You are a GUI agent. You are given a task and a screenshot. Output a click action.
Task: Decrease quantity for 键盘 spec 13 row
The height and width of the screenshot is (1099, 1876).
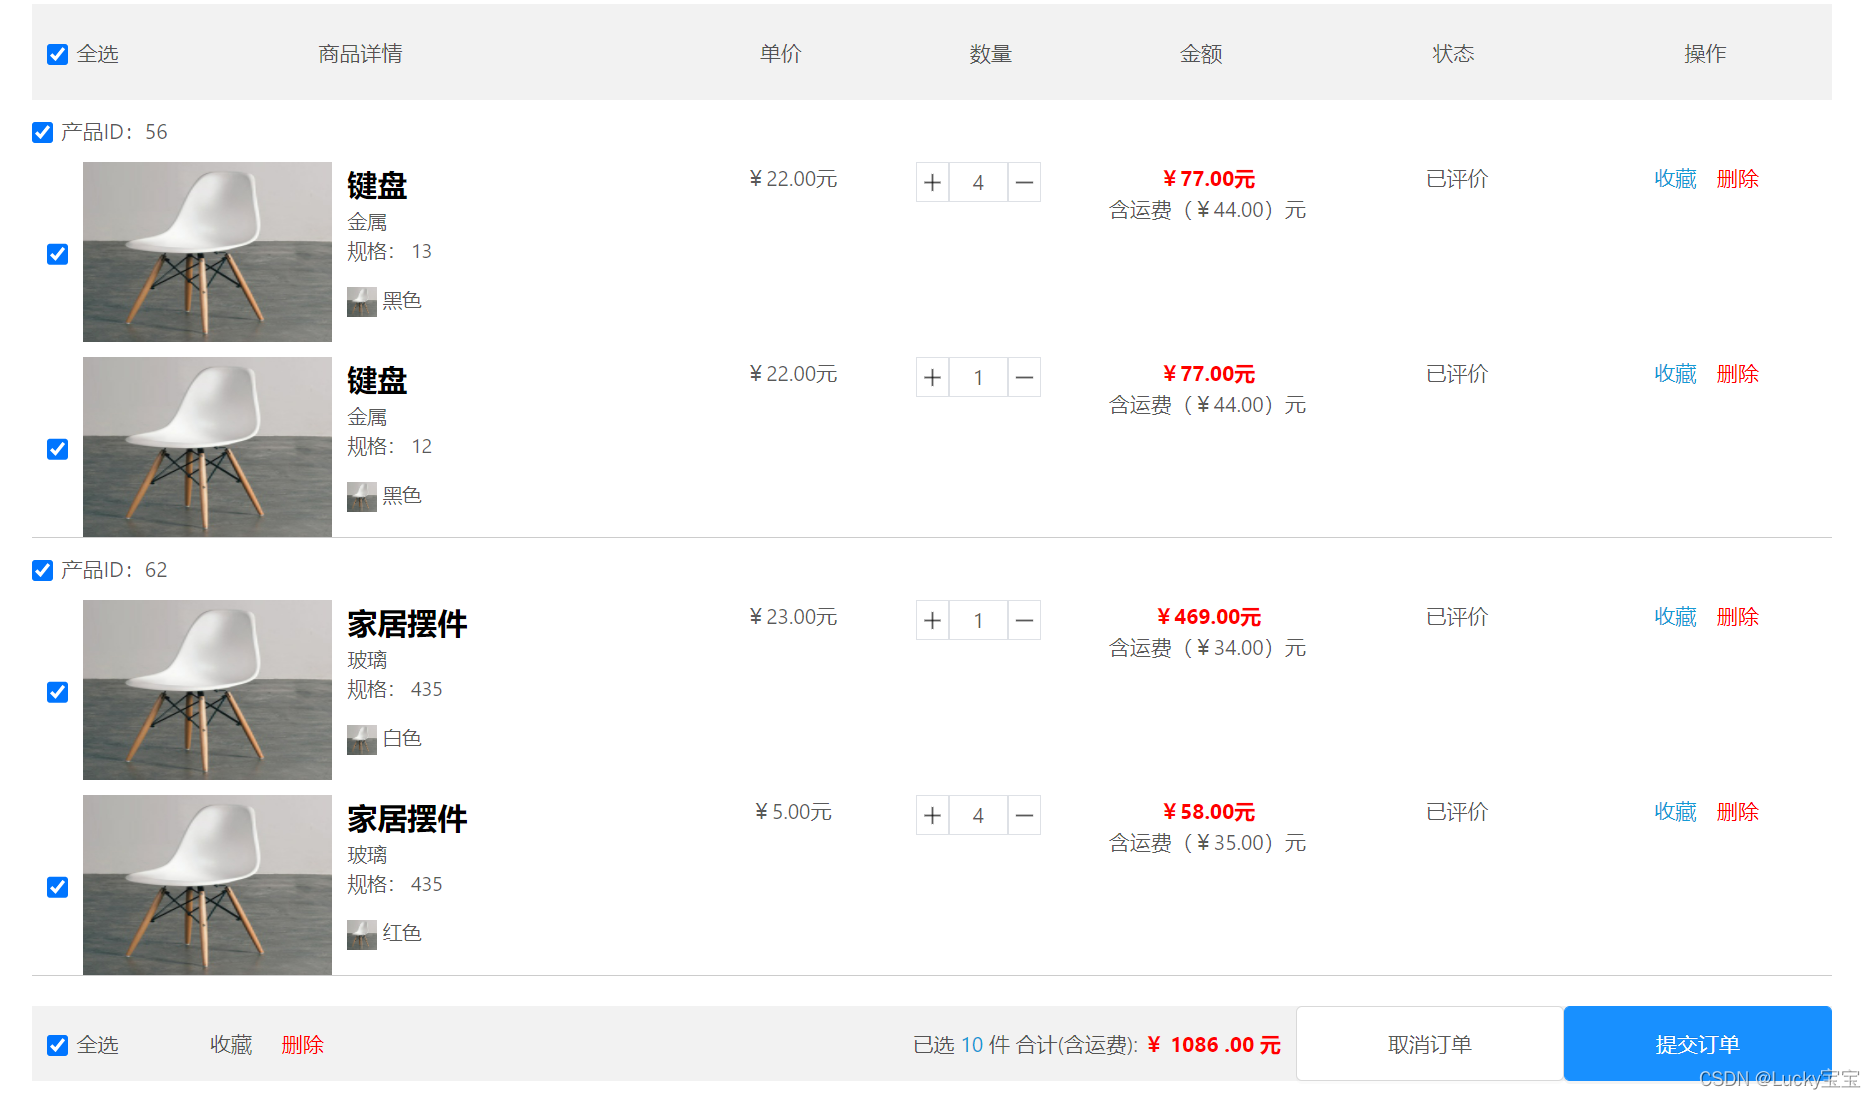click(1024, 182)
